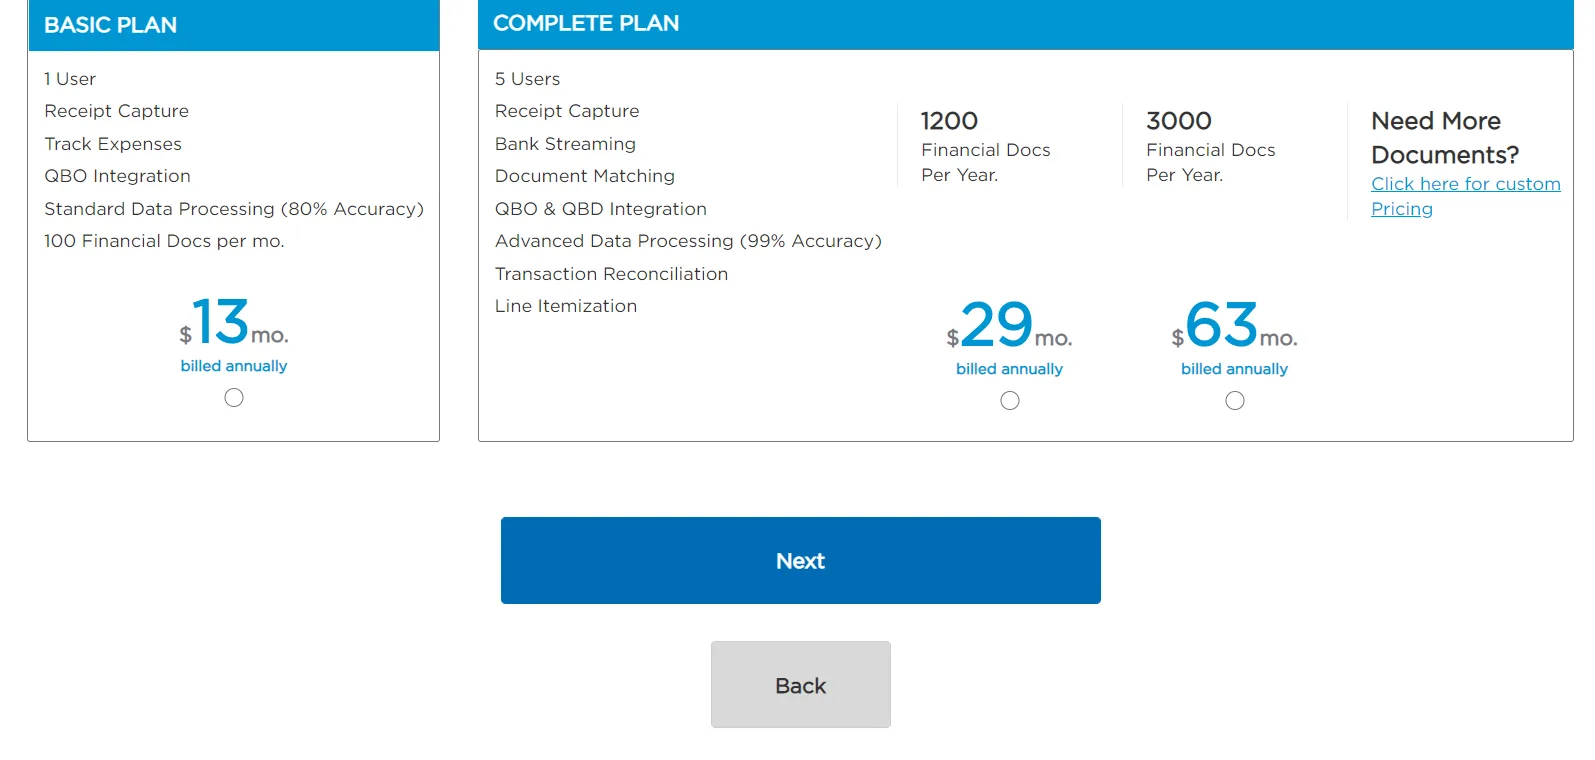This screenshot has width=1595, height=760.
Task: Click the $29 mo. price text
Action: tap(1009, 326)
